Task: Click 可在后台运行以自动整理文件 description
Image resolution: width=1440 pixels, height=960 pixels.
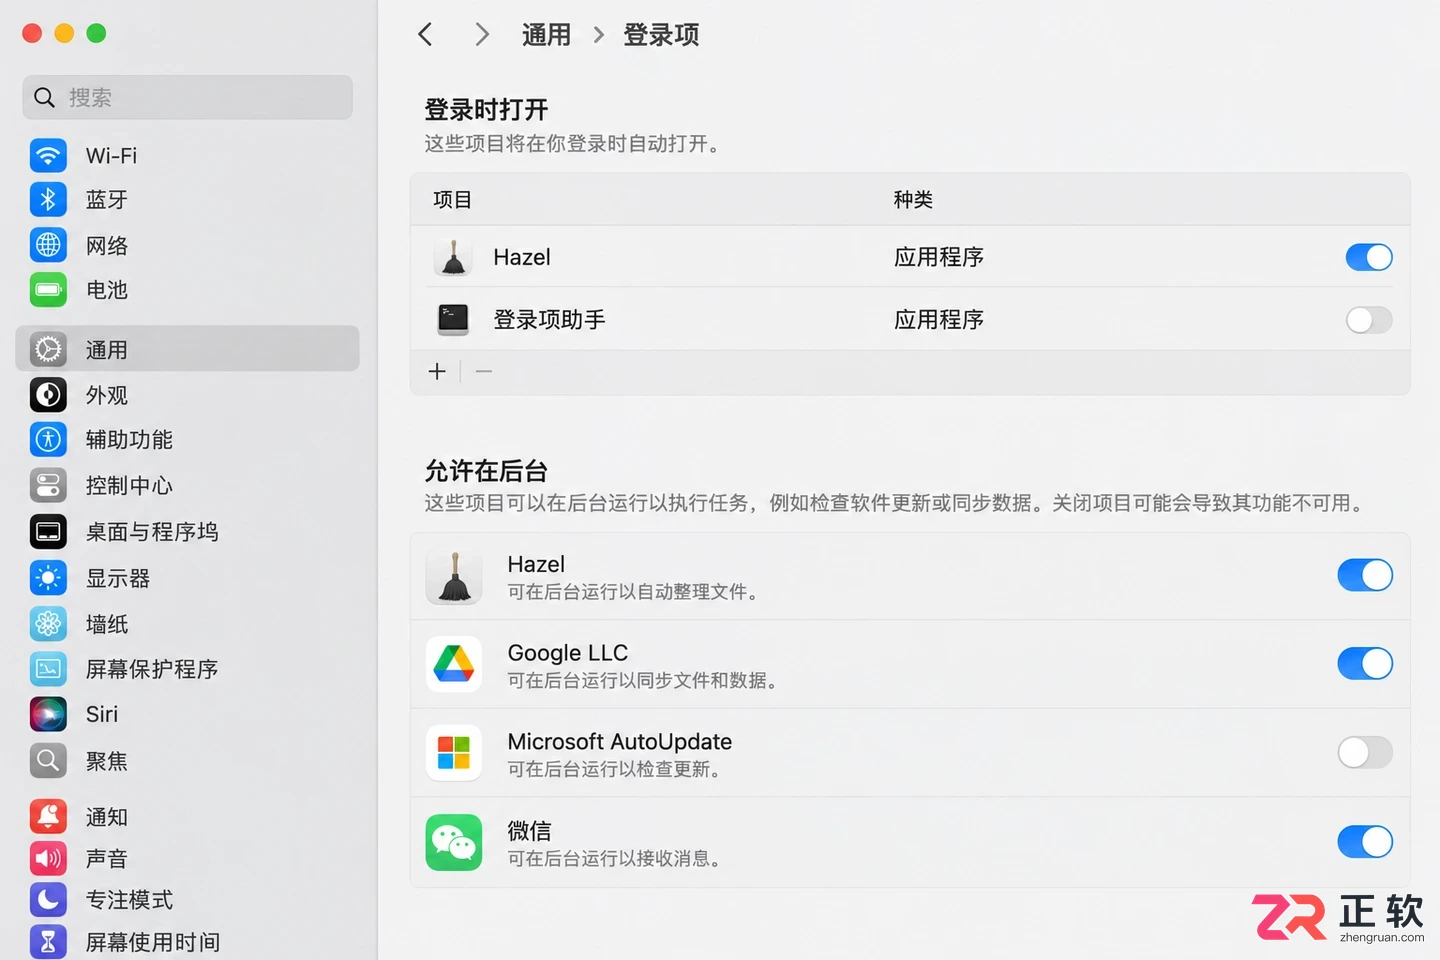Action: pos(633,592)
